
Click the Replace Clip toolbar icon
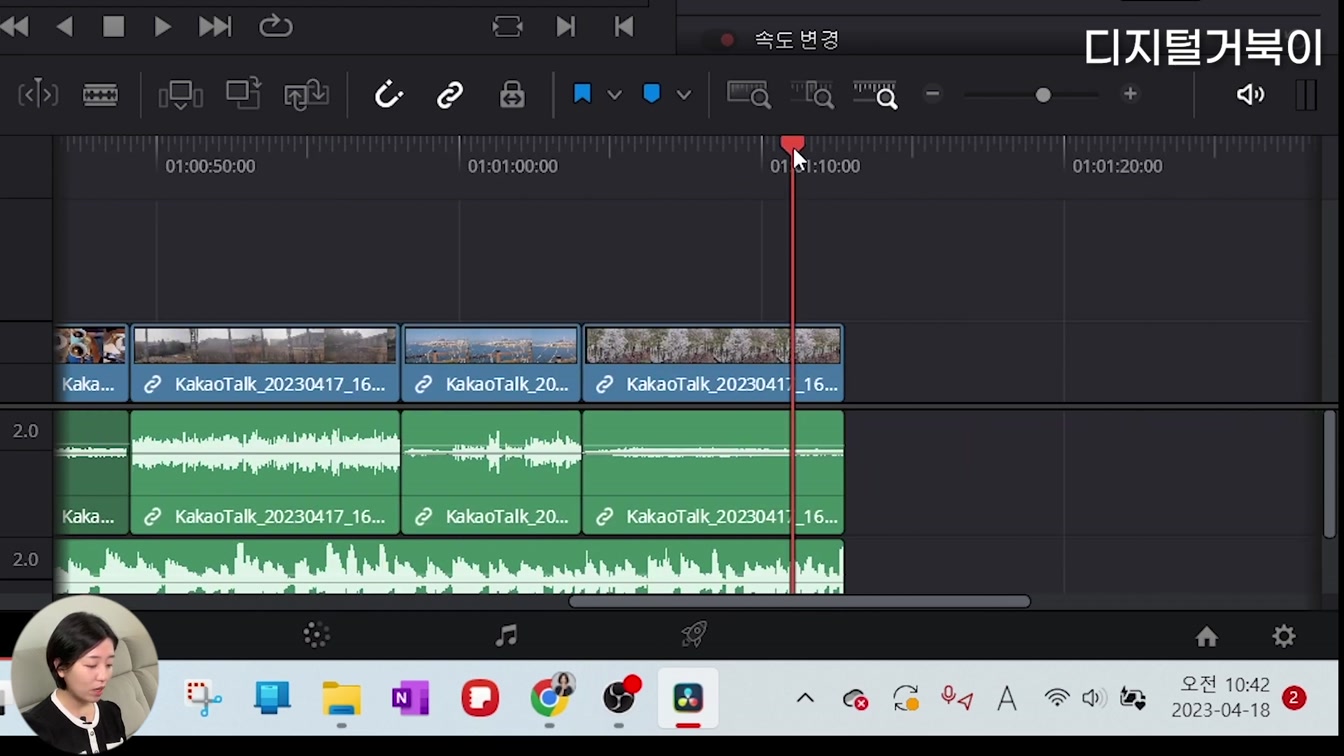tap(306, 95)
